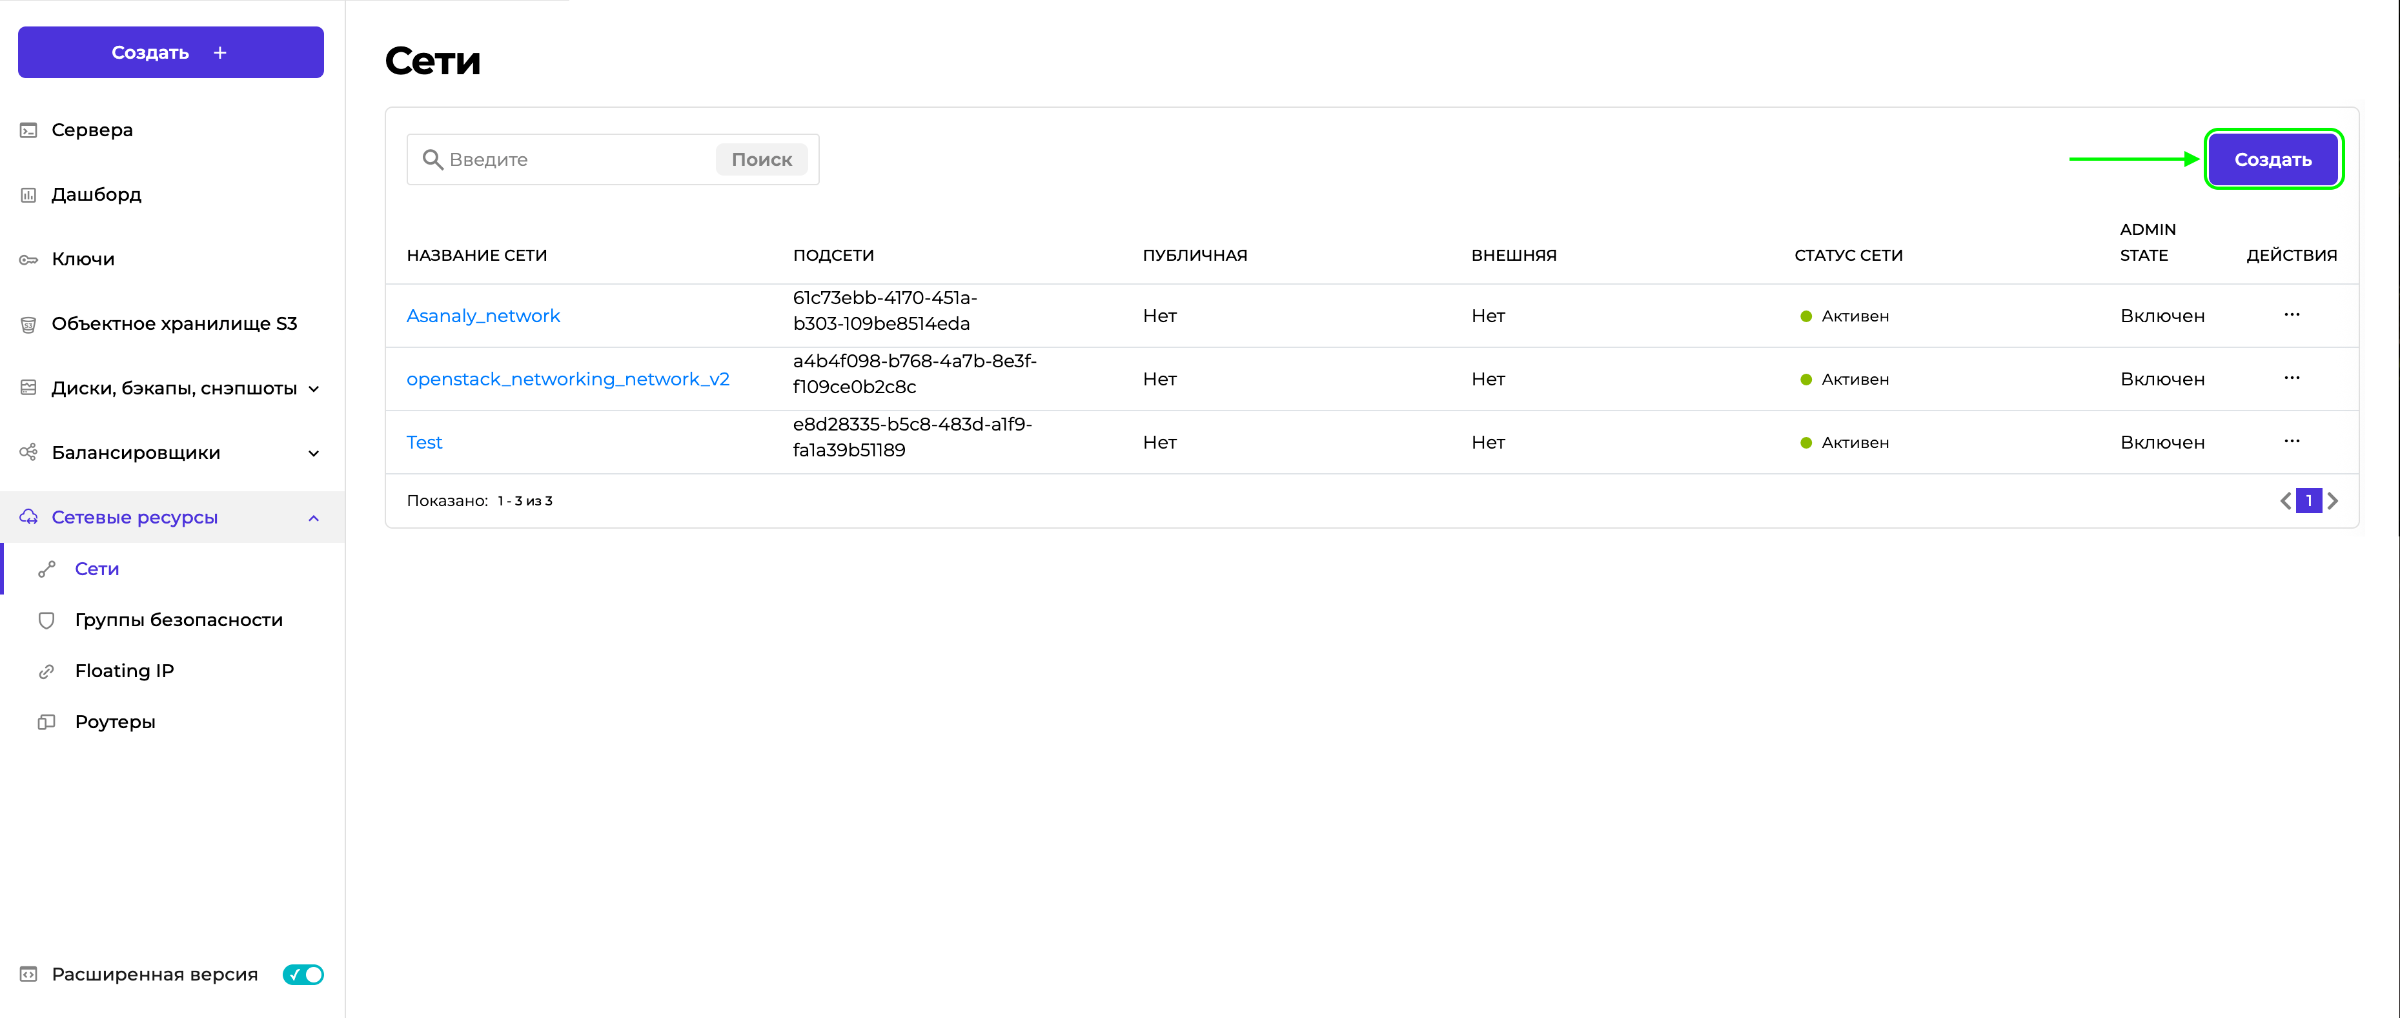This screenshot has height=1018, width=2400.
Task: Open the openstack_networking_network_v2 link
Action: [568, 379]
